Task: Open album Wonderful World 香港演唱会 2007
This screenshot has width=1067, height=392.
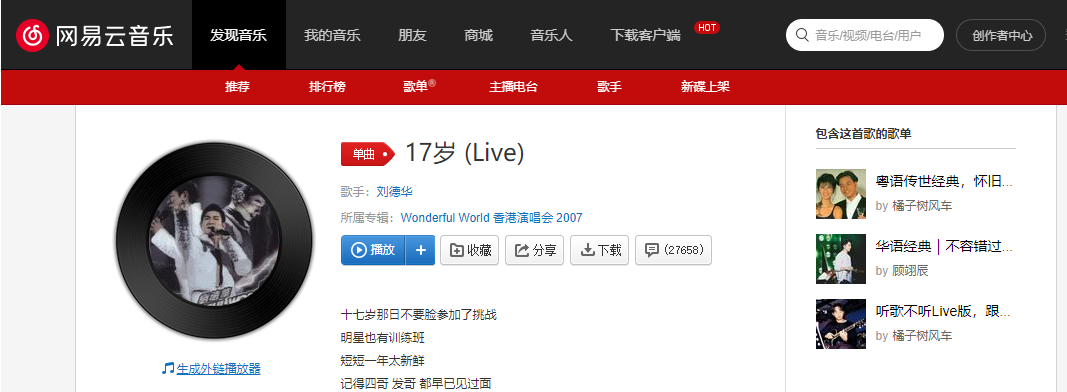Action: 491,218
